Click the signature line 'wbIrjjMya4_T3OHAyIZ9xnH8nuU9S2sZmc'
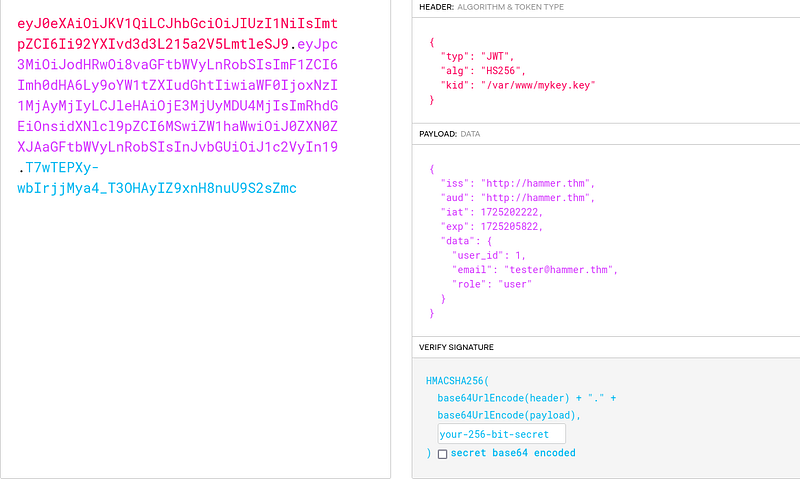800x479 pixels. click(x=157, y=188)
